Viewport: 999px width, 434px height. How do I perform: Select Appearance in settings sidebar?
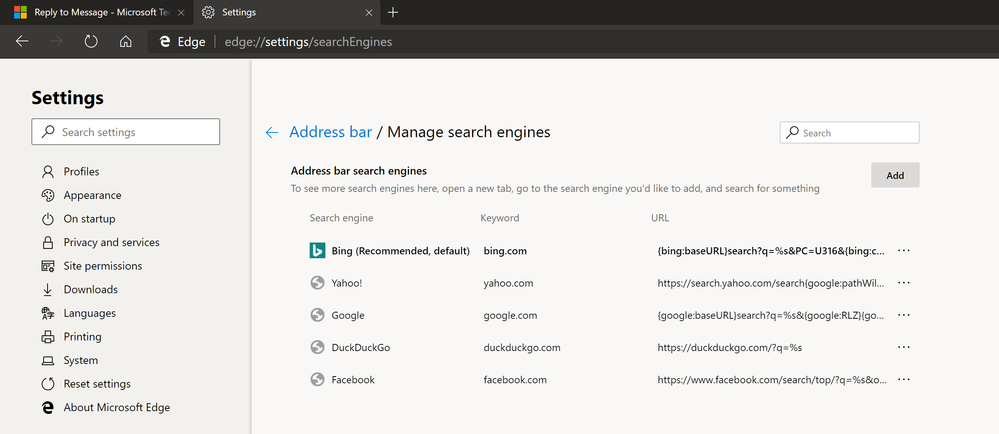(92, 195)
